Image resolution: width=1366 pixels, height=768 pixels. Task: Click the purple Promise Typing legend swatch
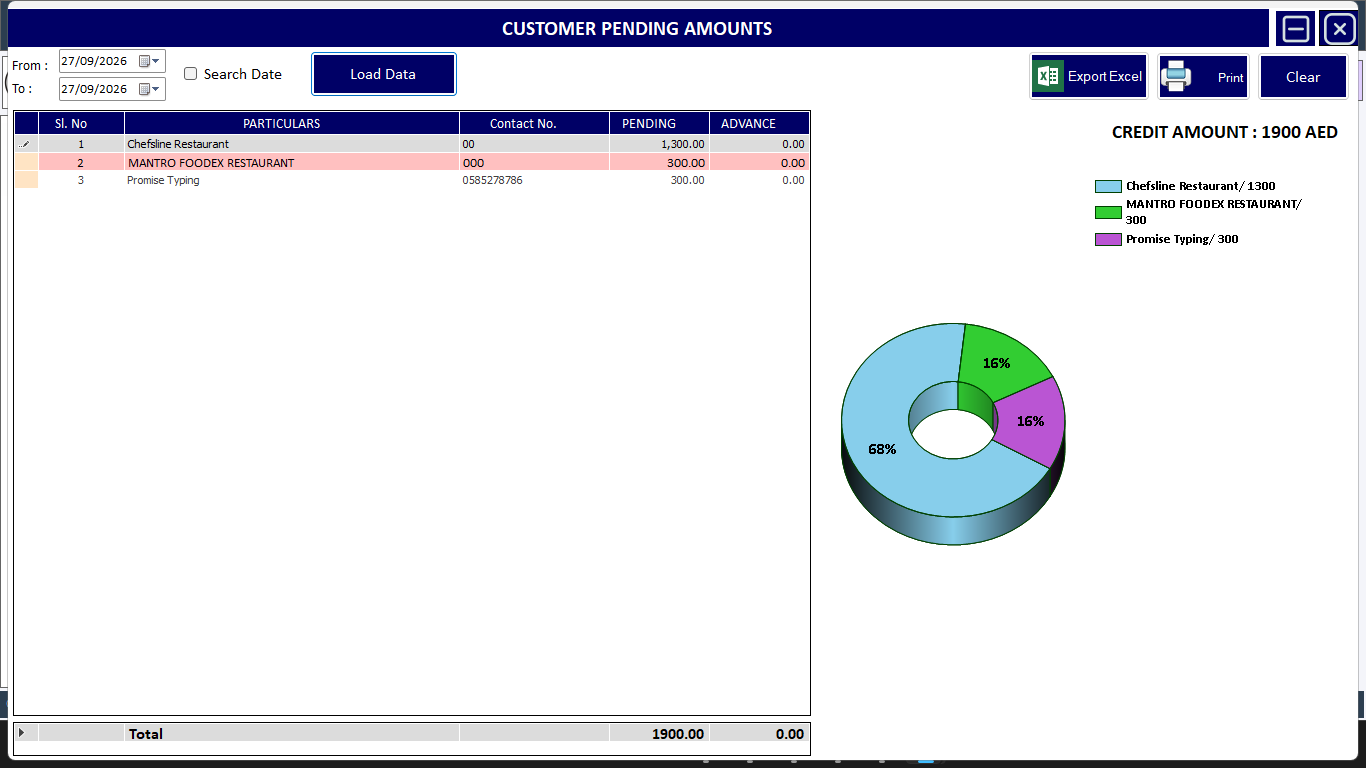tap(1108, 239)
